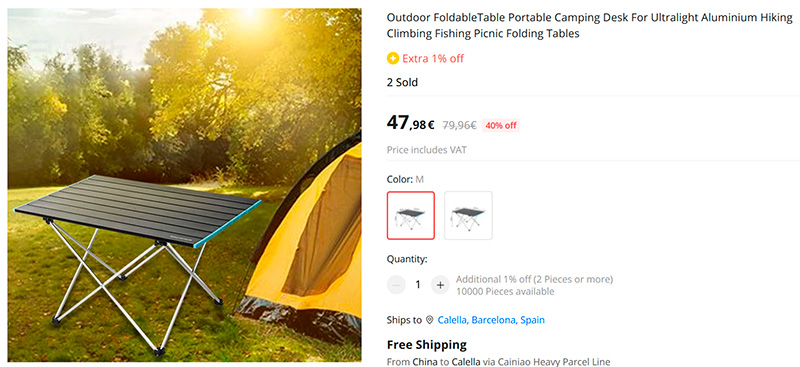Click the location pin icon next to Ships to
This screenshot has width=800, height=367.
[430, 320]
